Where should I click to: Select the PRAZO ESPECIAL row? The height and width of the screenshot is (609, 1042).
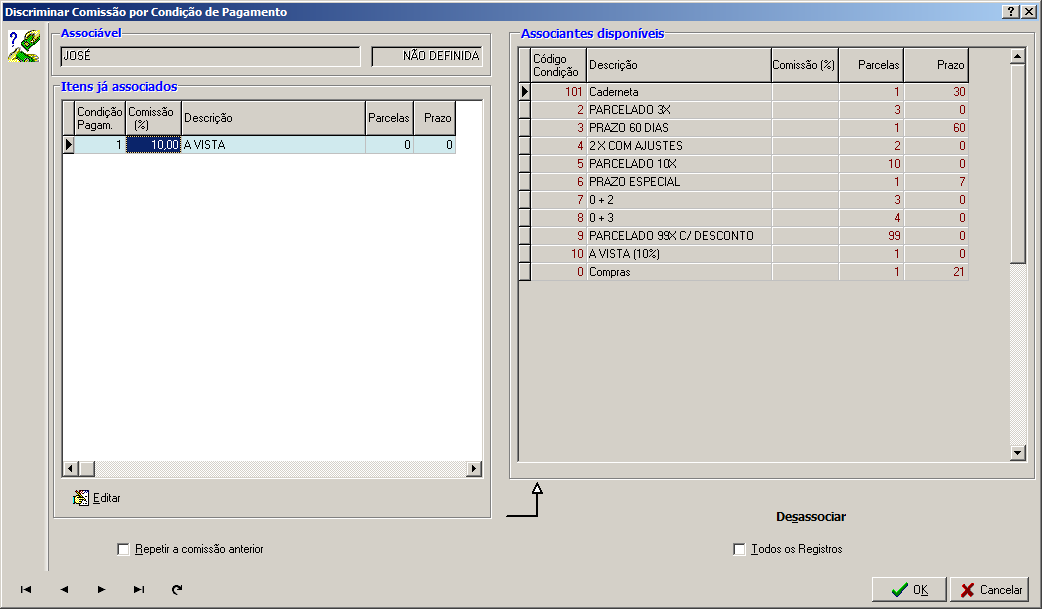point(677,182)
